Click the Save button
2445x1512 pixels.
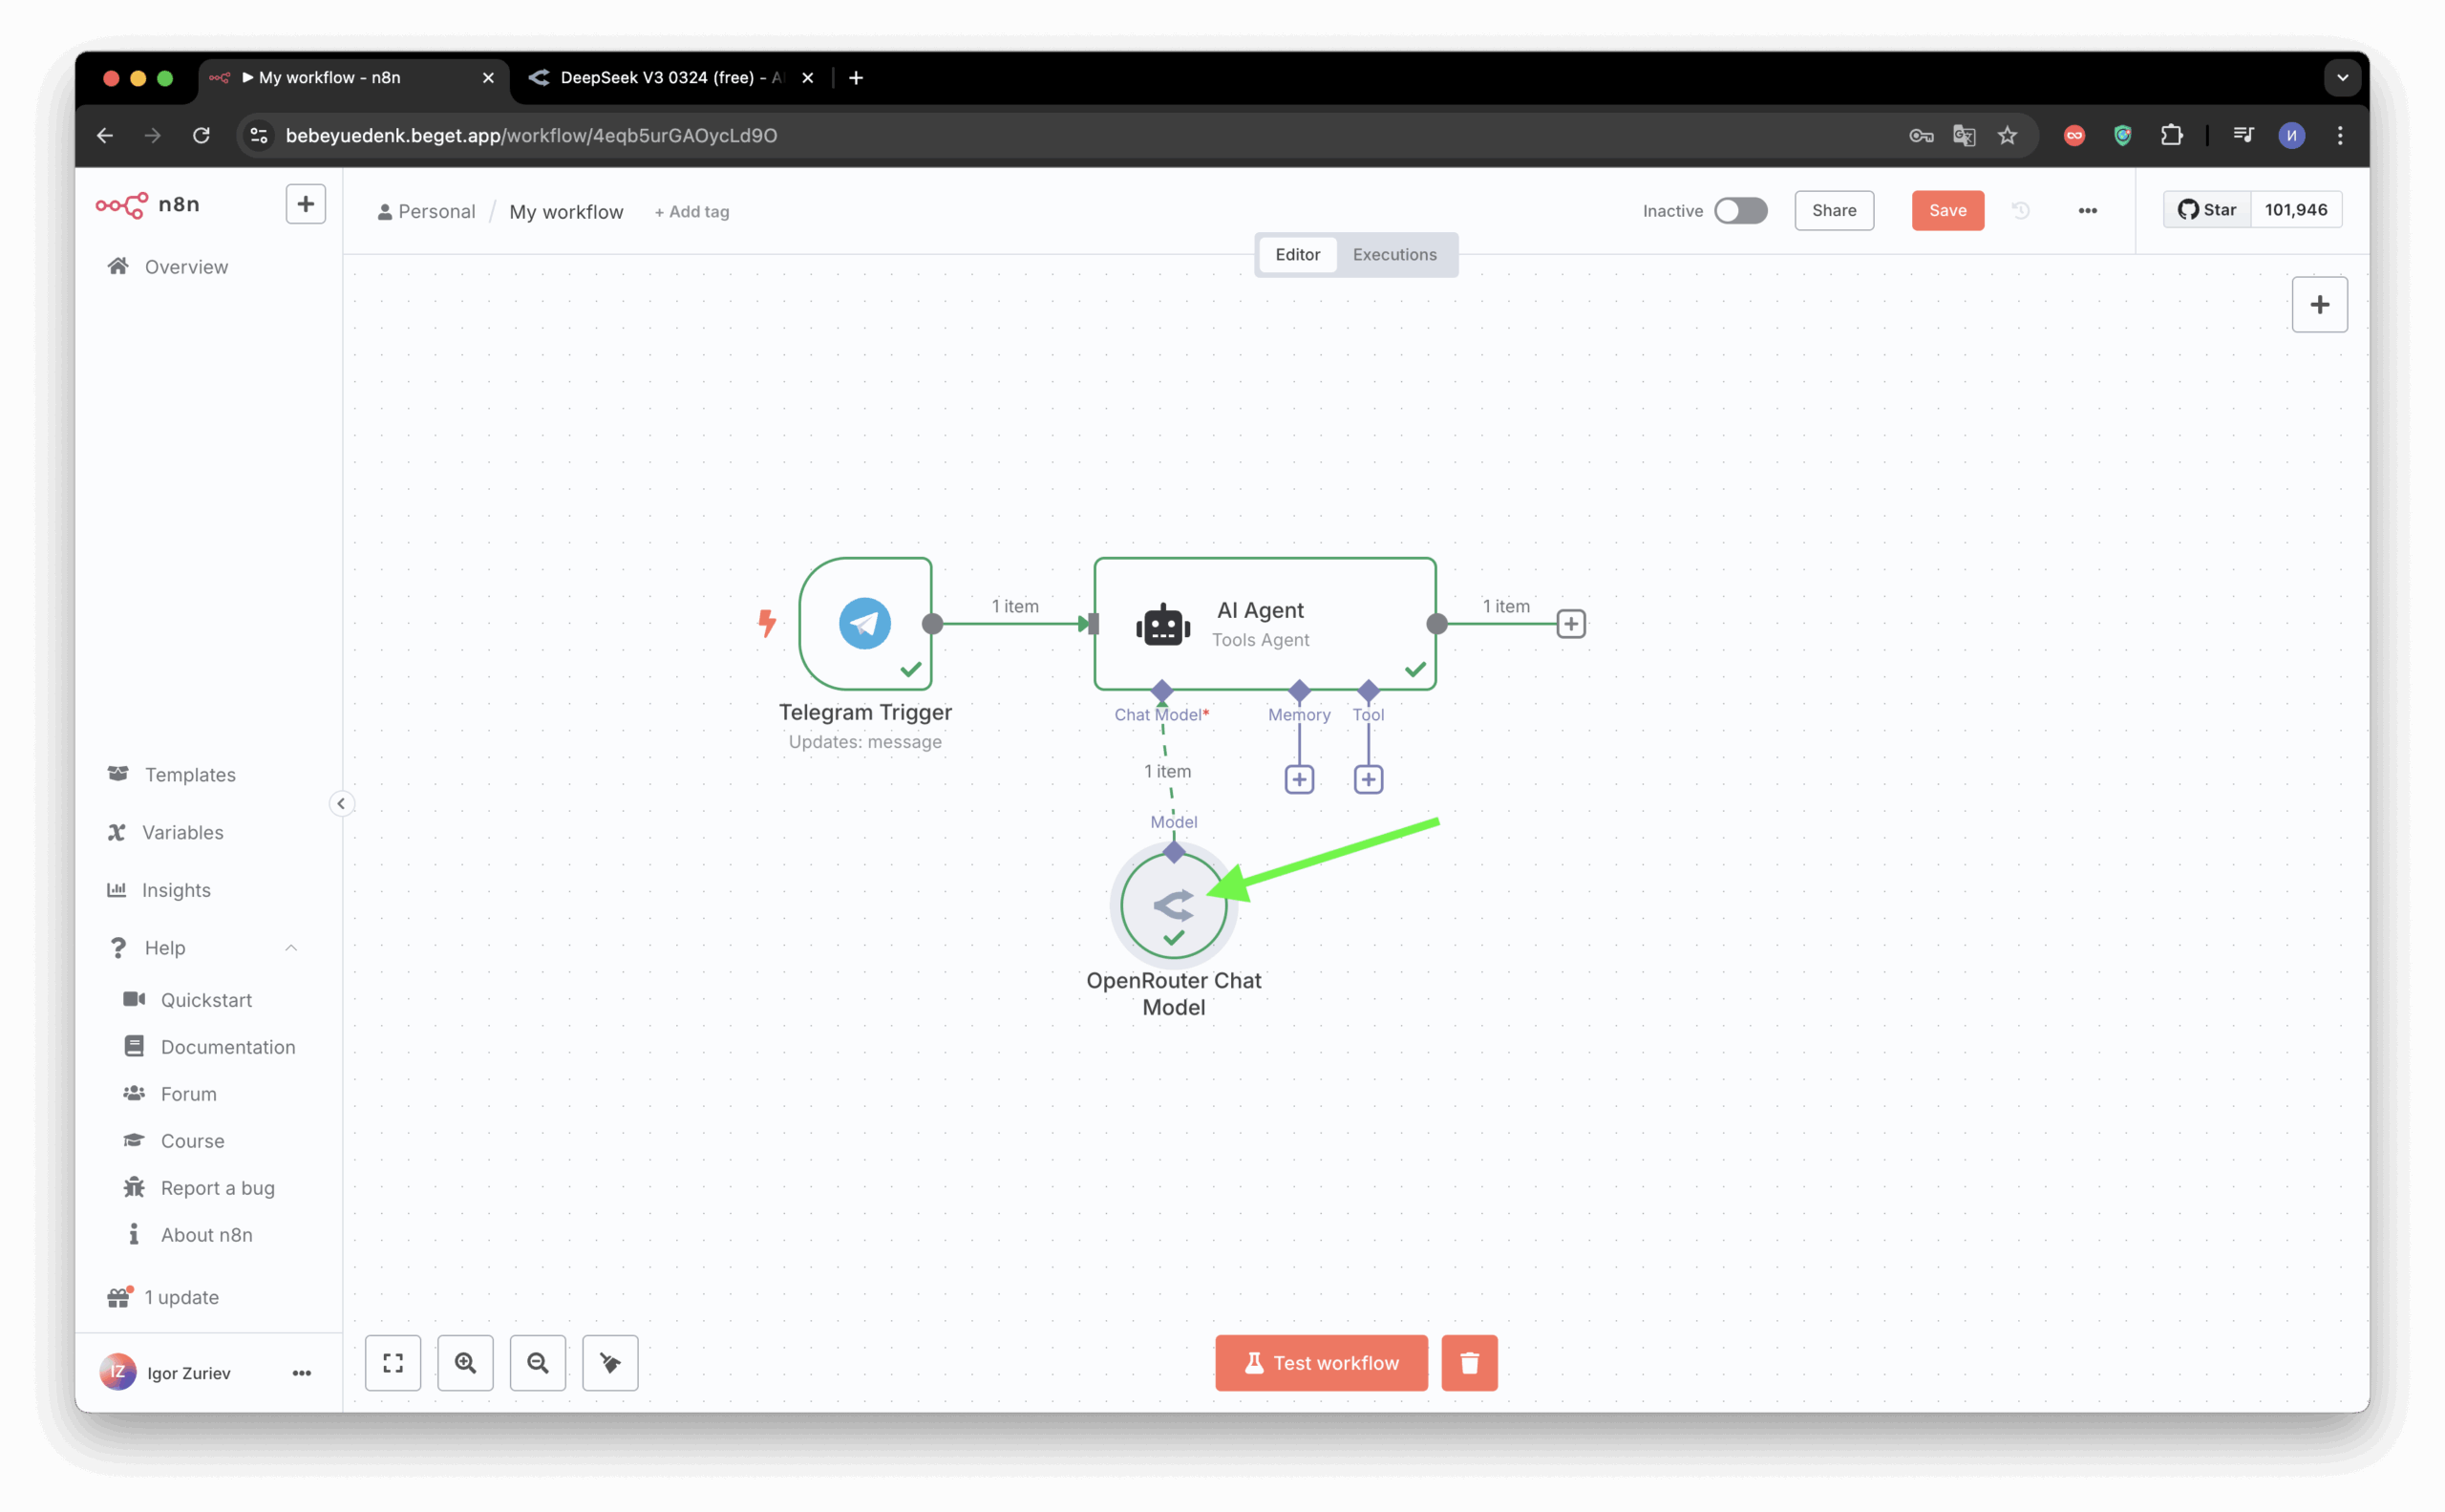[x=1947, y=211]
